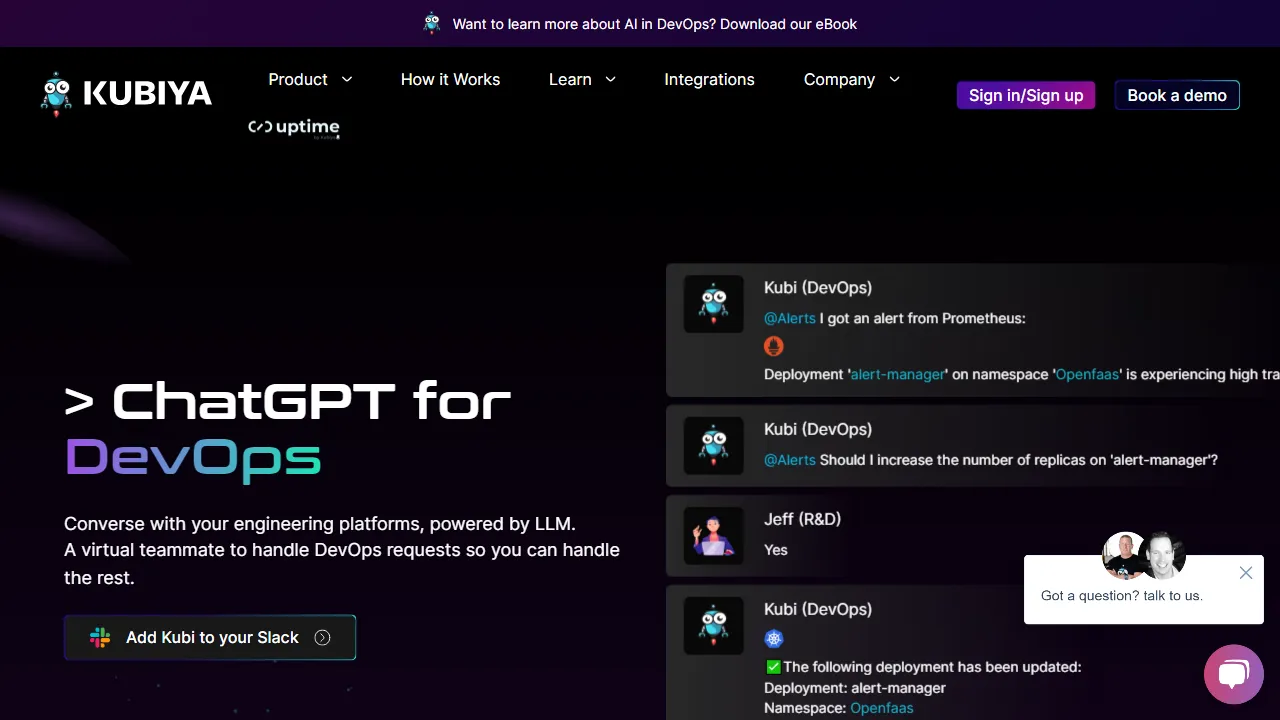Click the '> ChatGPT for' heading
This screenshot has width=1280, height=720.
287,402
